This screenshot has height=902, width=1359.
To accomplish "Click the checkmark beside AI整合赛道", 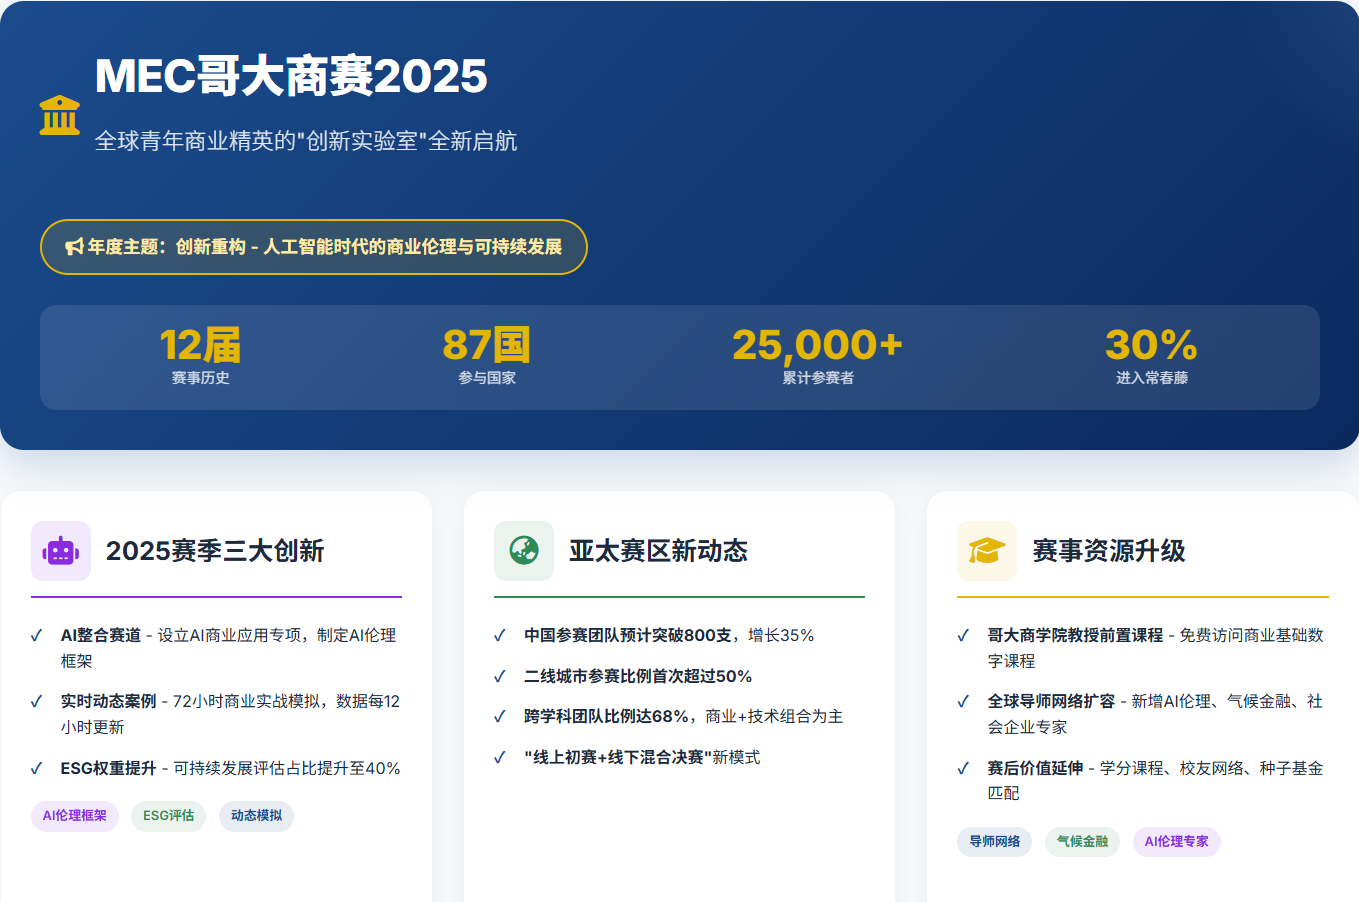I will (x=37, y=636).
